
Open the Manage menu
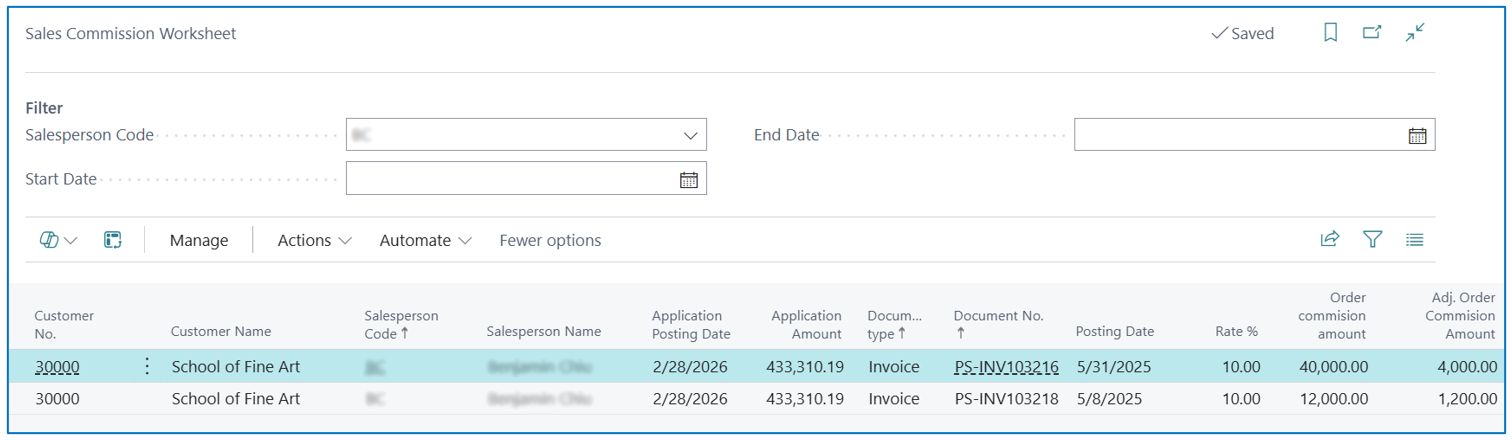pos(199,240)
